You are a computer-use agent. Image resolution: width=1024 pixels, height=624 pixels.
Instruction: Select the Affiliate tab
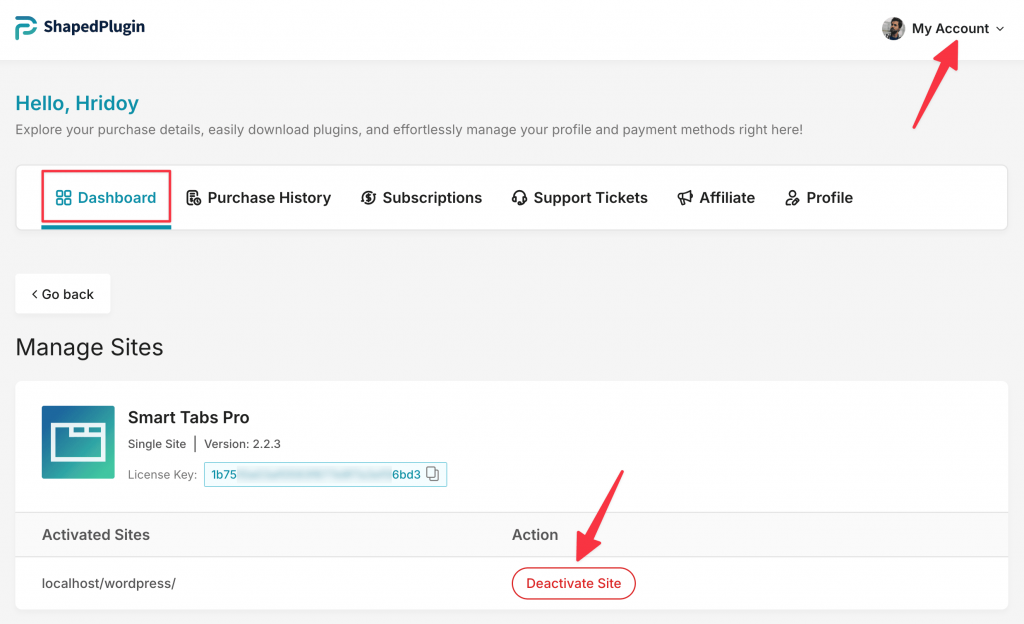tap(716, 198)
